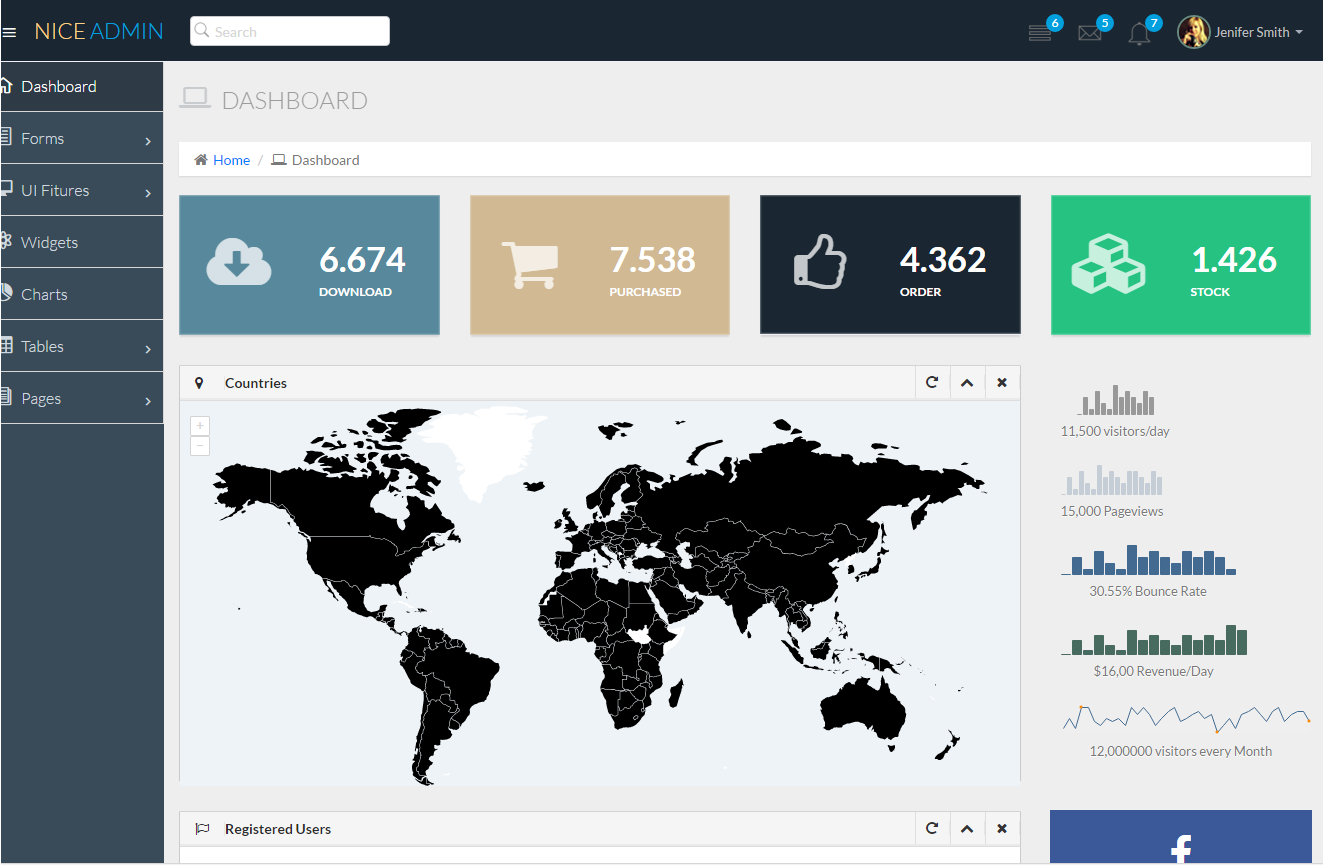Close the Countries panel
The height and width of the screenshot is (865, 1323).
point(1002,382)
